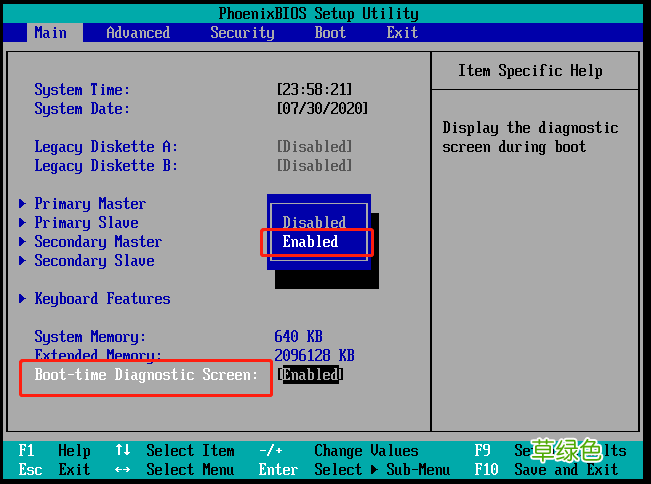
Task: Expand the Keyboard Features arrow
Action: 22,298
